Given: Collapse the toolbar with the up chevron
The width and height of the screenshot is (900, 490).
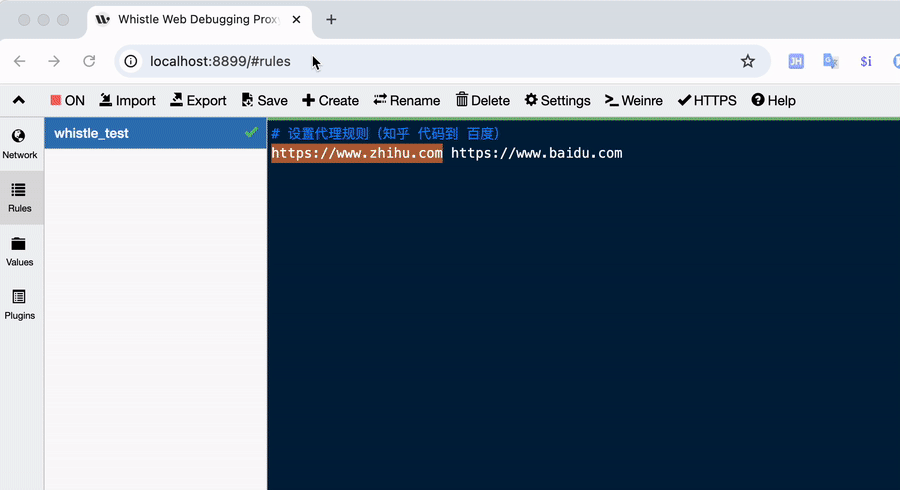Looking at the screenshot, I should pyautogui.click(x=19, y=100).
